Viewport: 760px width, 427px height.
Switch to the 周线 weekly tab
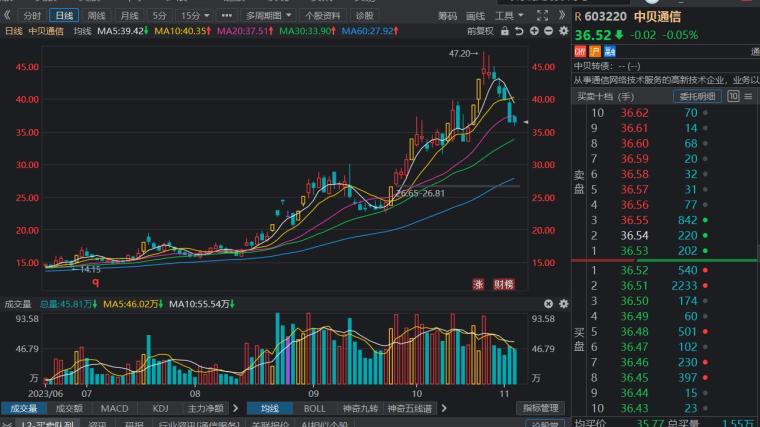pyautogui.click(x=96, y=16)
